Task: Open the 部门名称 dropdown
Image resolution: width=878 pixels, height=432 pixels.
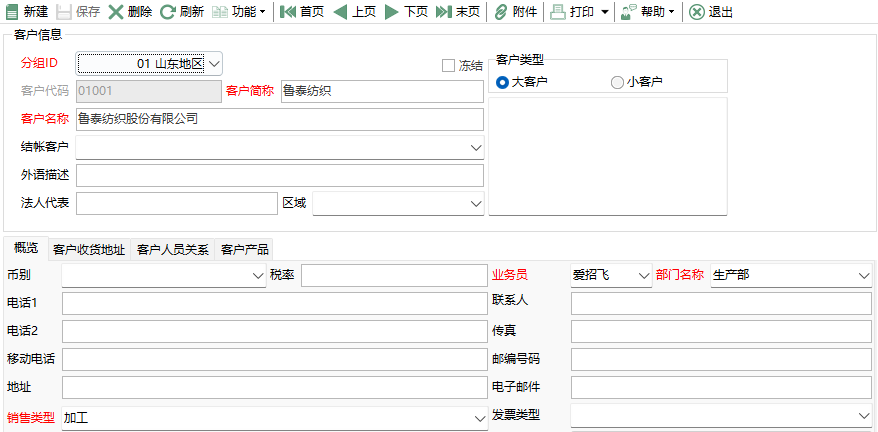Action: click(x=863, y=275)
